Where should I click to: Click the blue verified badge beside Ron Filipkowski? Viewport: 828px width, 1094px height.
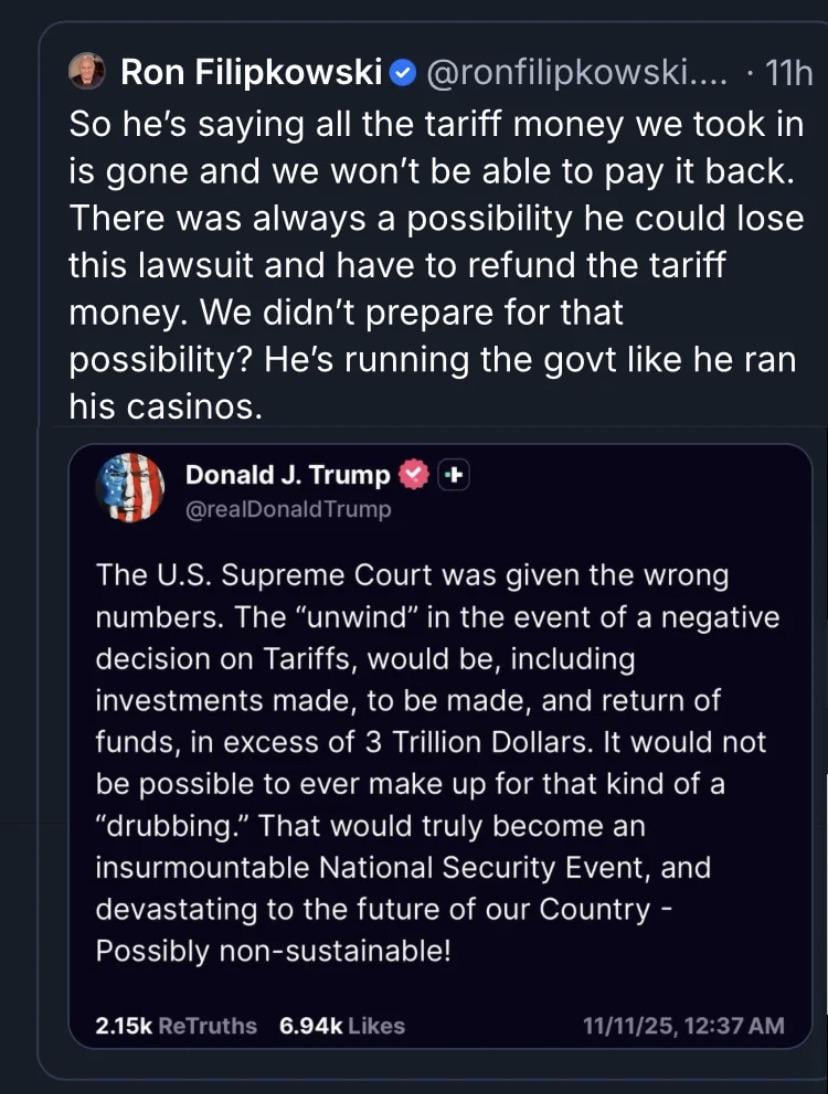point(402,72)
